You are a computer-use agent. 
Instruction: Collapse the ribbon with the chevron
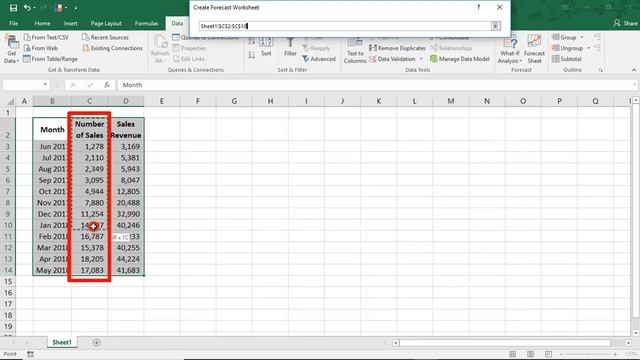633,70
